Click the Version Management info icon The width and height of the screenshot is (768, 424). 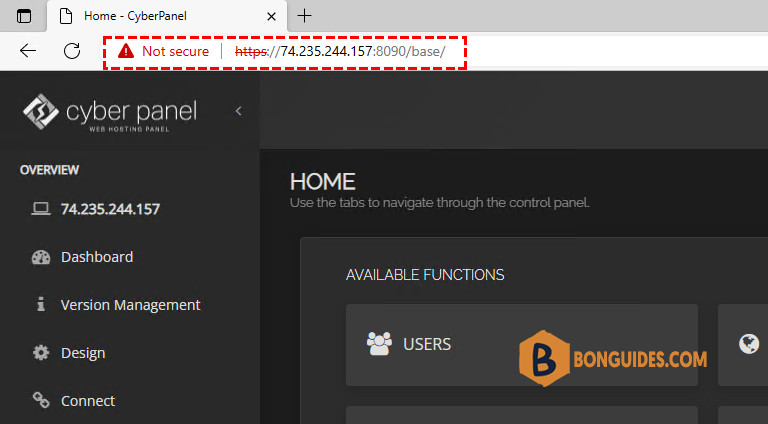click(x=41, y=304)
